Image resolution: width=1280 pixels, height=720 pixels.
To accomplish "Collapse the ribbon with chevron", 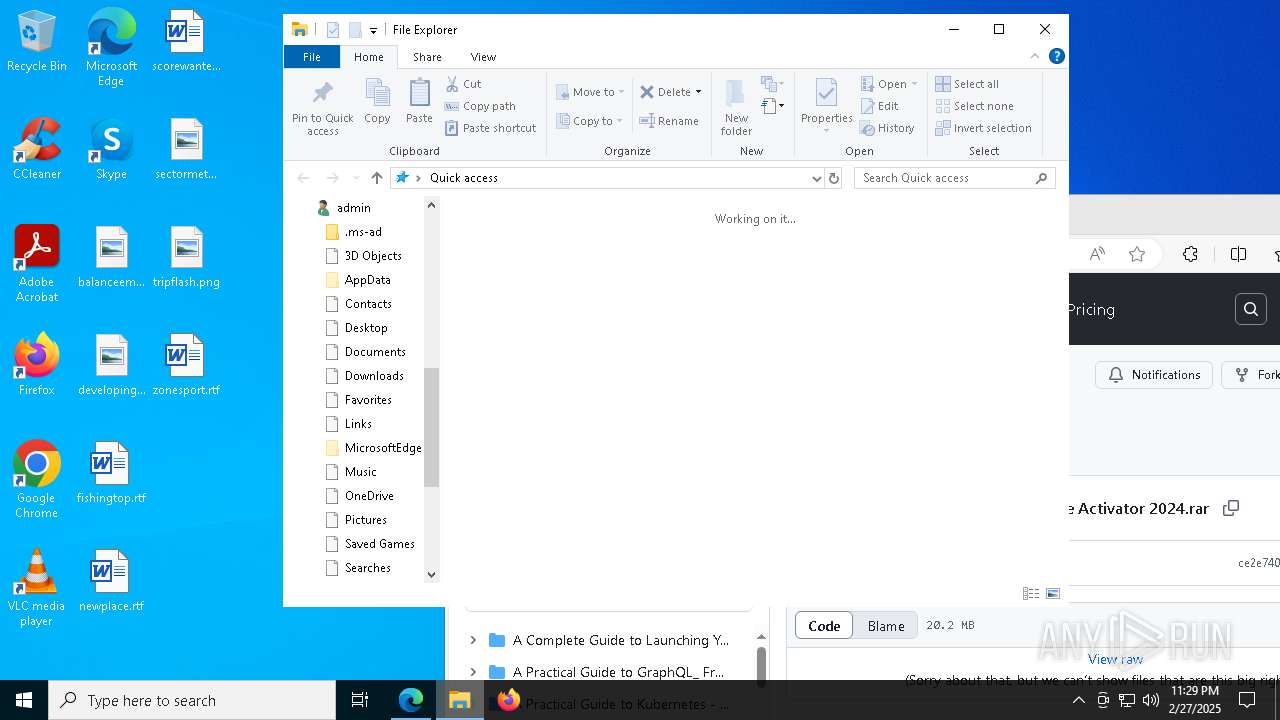I will pyautogui.click(x=1034, y=56).
